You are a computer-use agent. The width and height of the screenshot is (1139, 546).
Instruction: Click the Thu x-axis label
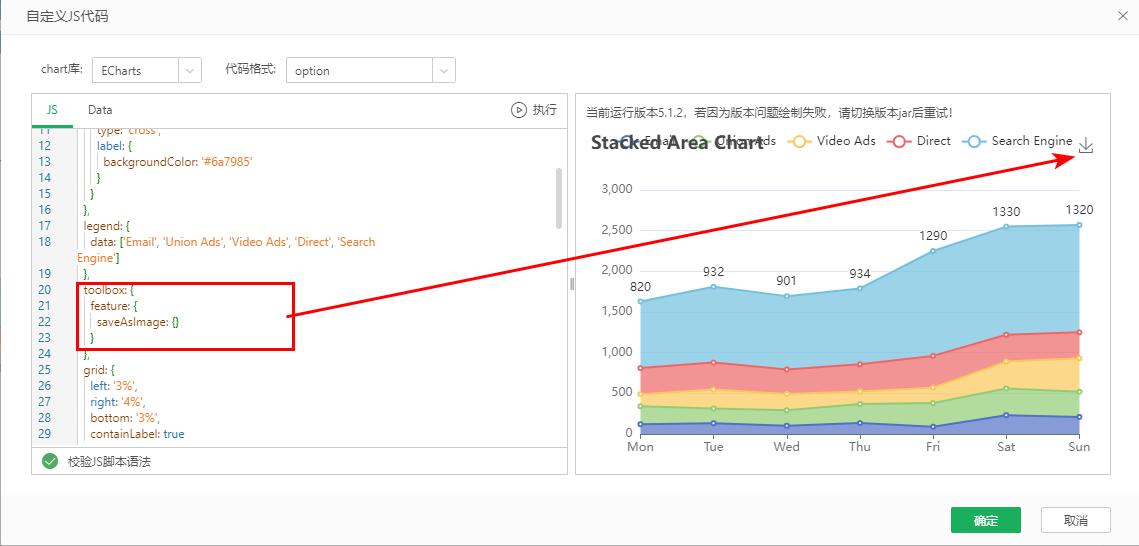click(x=860, y=447)
